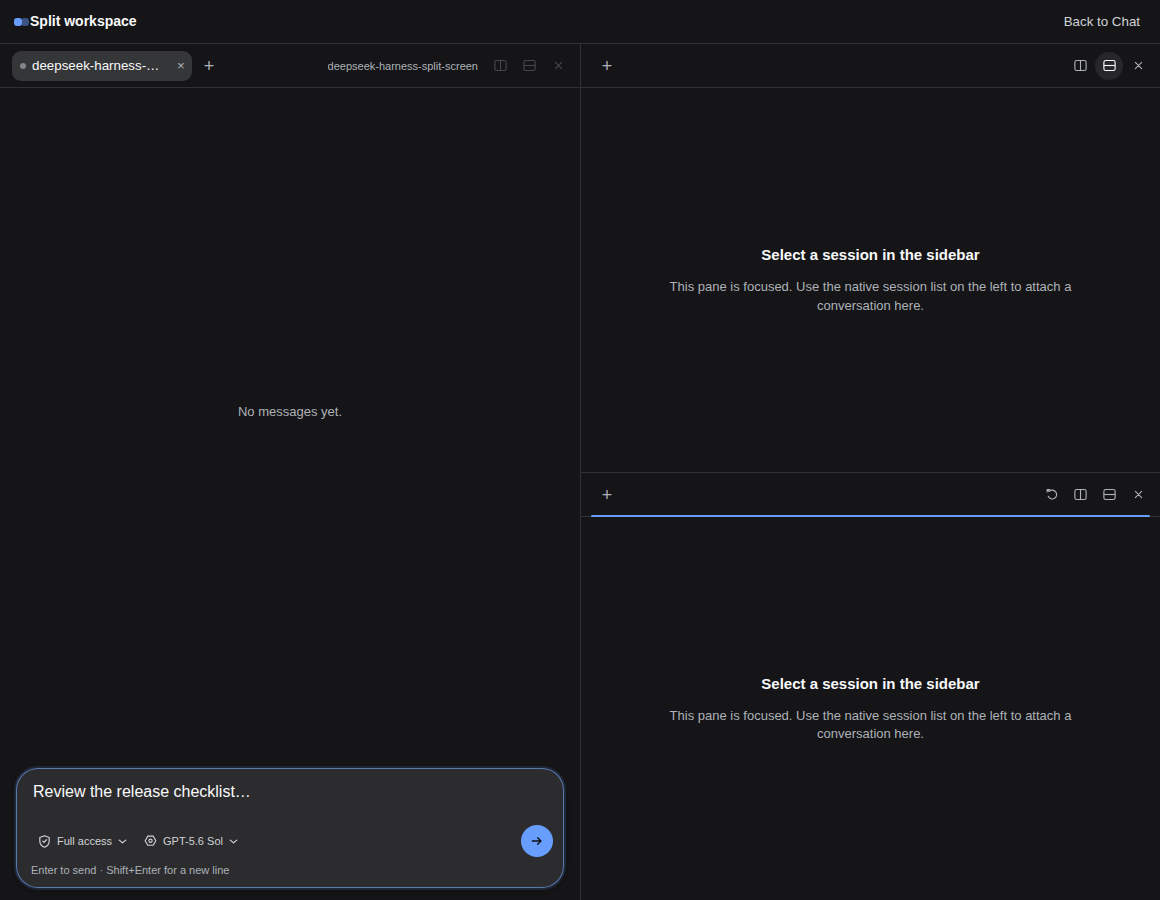Add a new tab in the left pane
1160x900 pixels.
tap(209, 66)
